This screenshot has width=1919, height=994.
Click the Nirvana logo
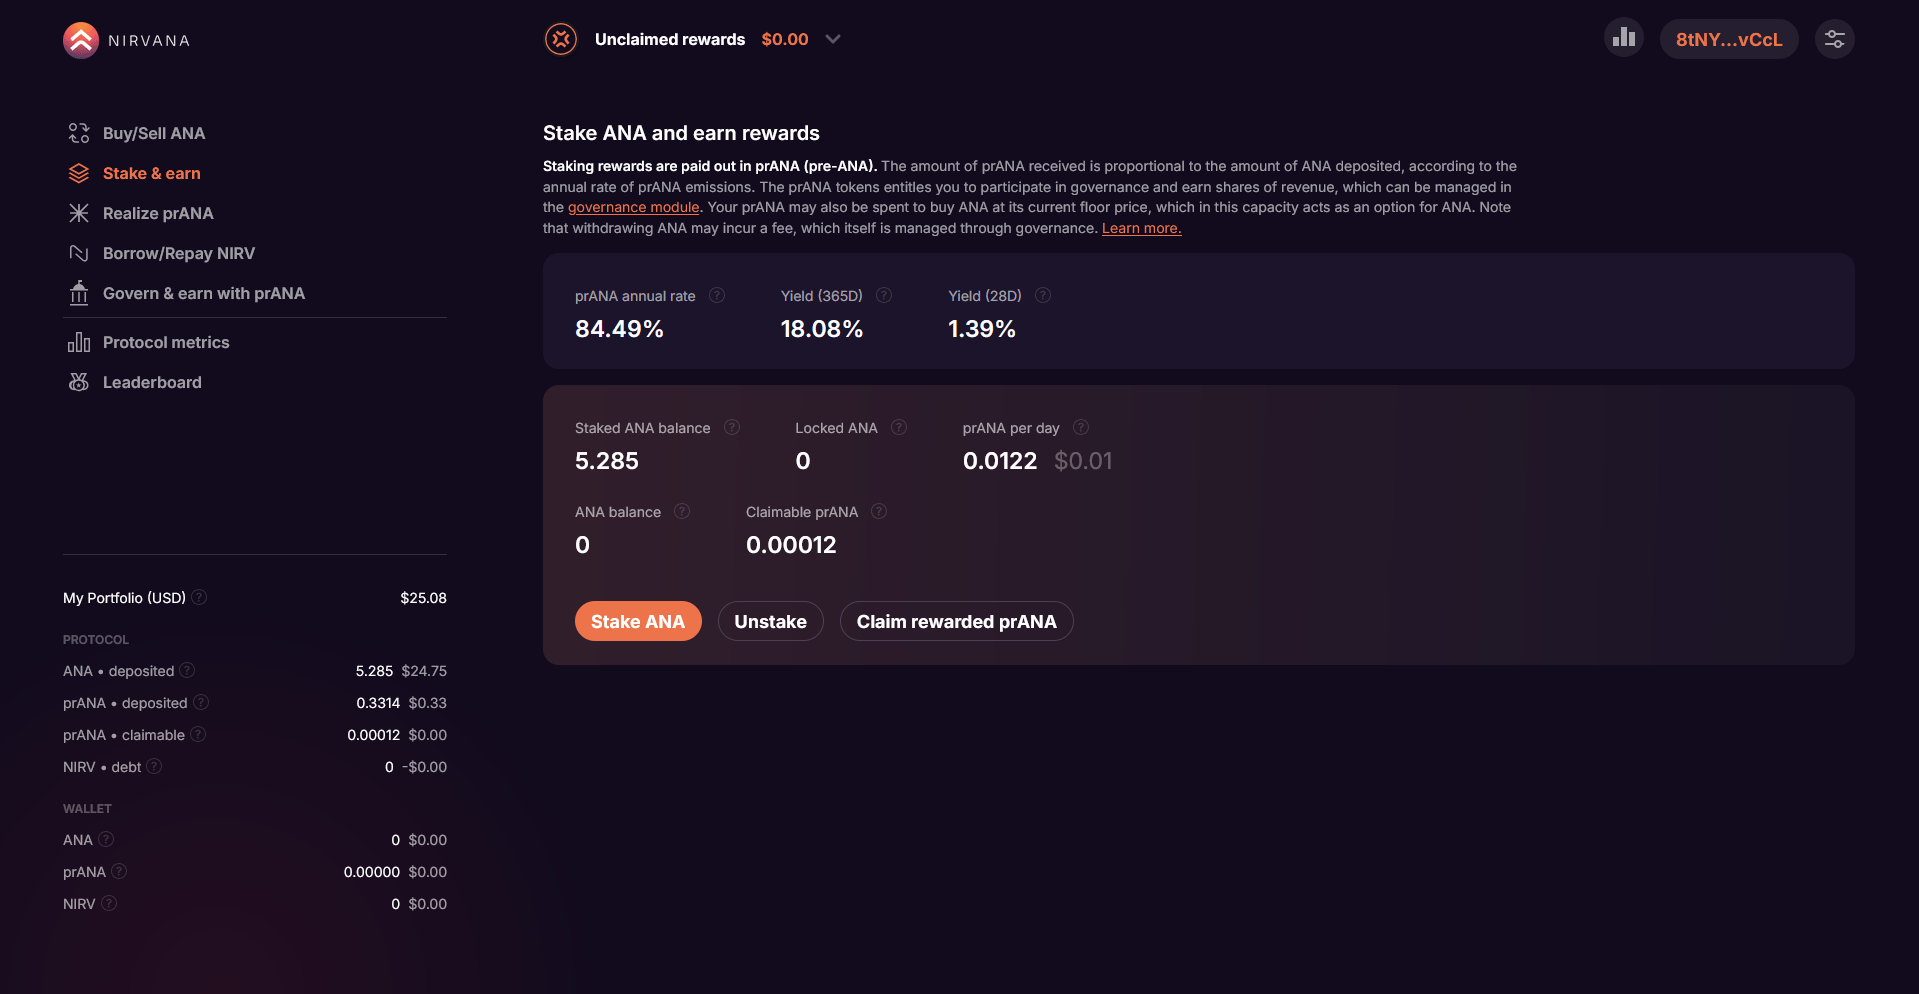point(127,40)
